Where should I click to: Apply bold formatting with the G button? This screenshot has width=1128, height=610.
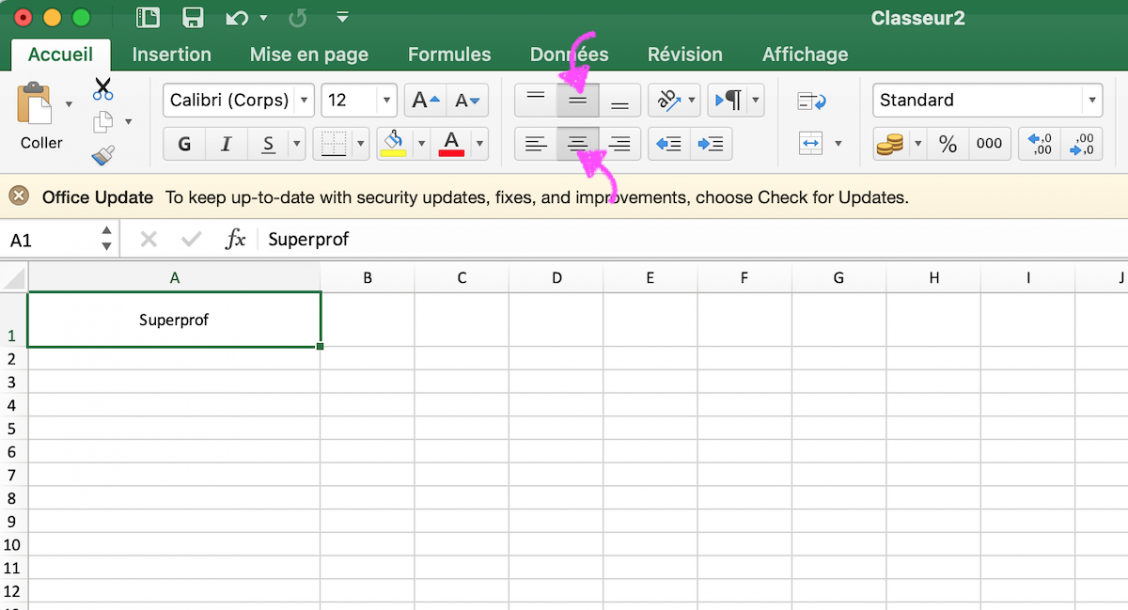[x=183, y=143]
